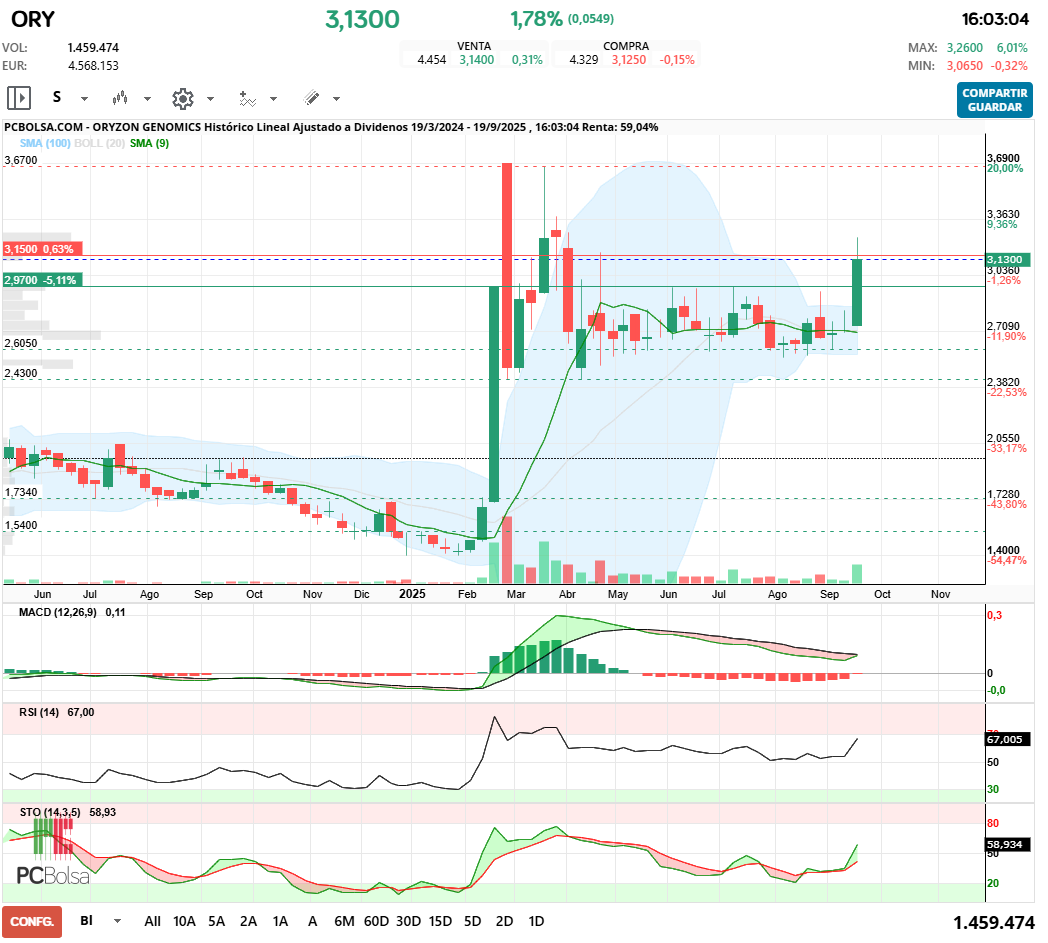Select the BI option in bottom bar
1048x943 pixels.
coord(86,921)
